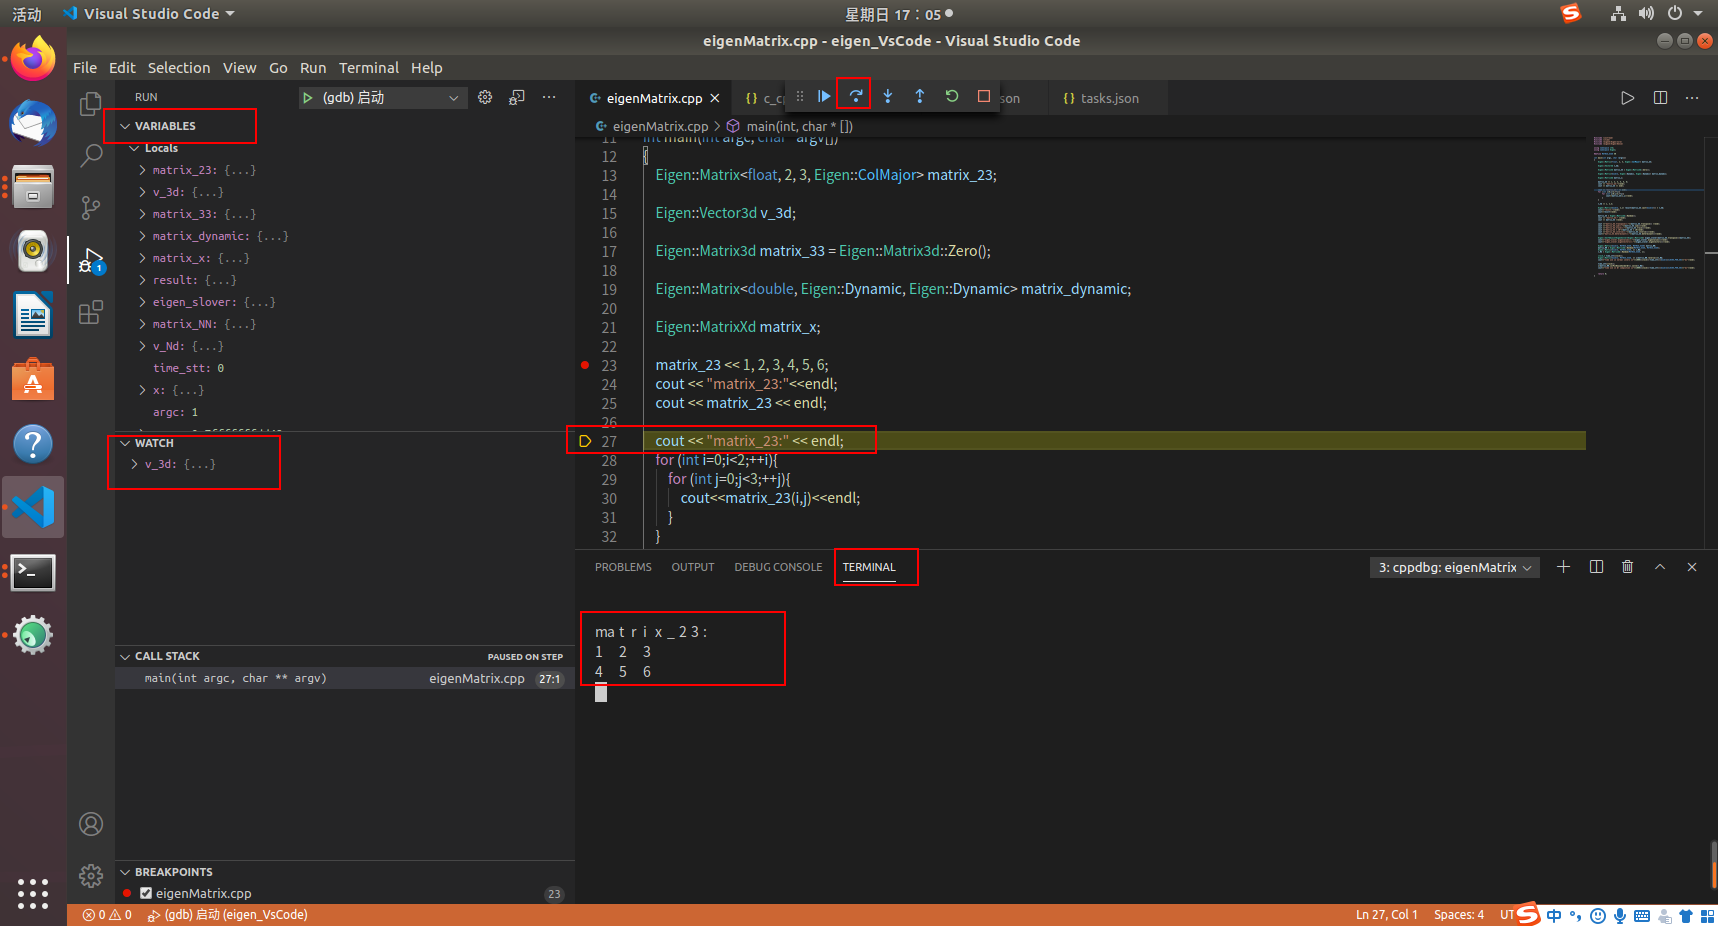Viewport: 1718px width, 926px height.
Task: Split the terminal panel
Action: coord(1596,567)
